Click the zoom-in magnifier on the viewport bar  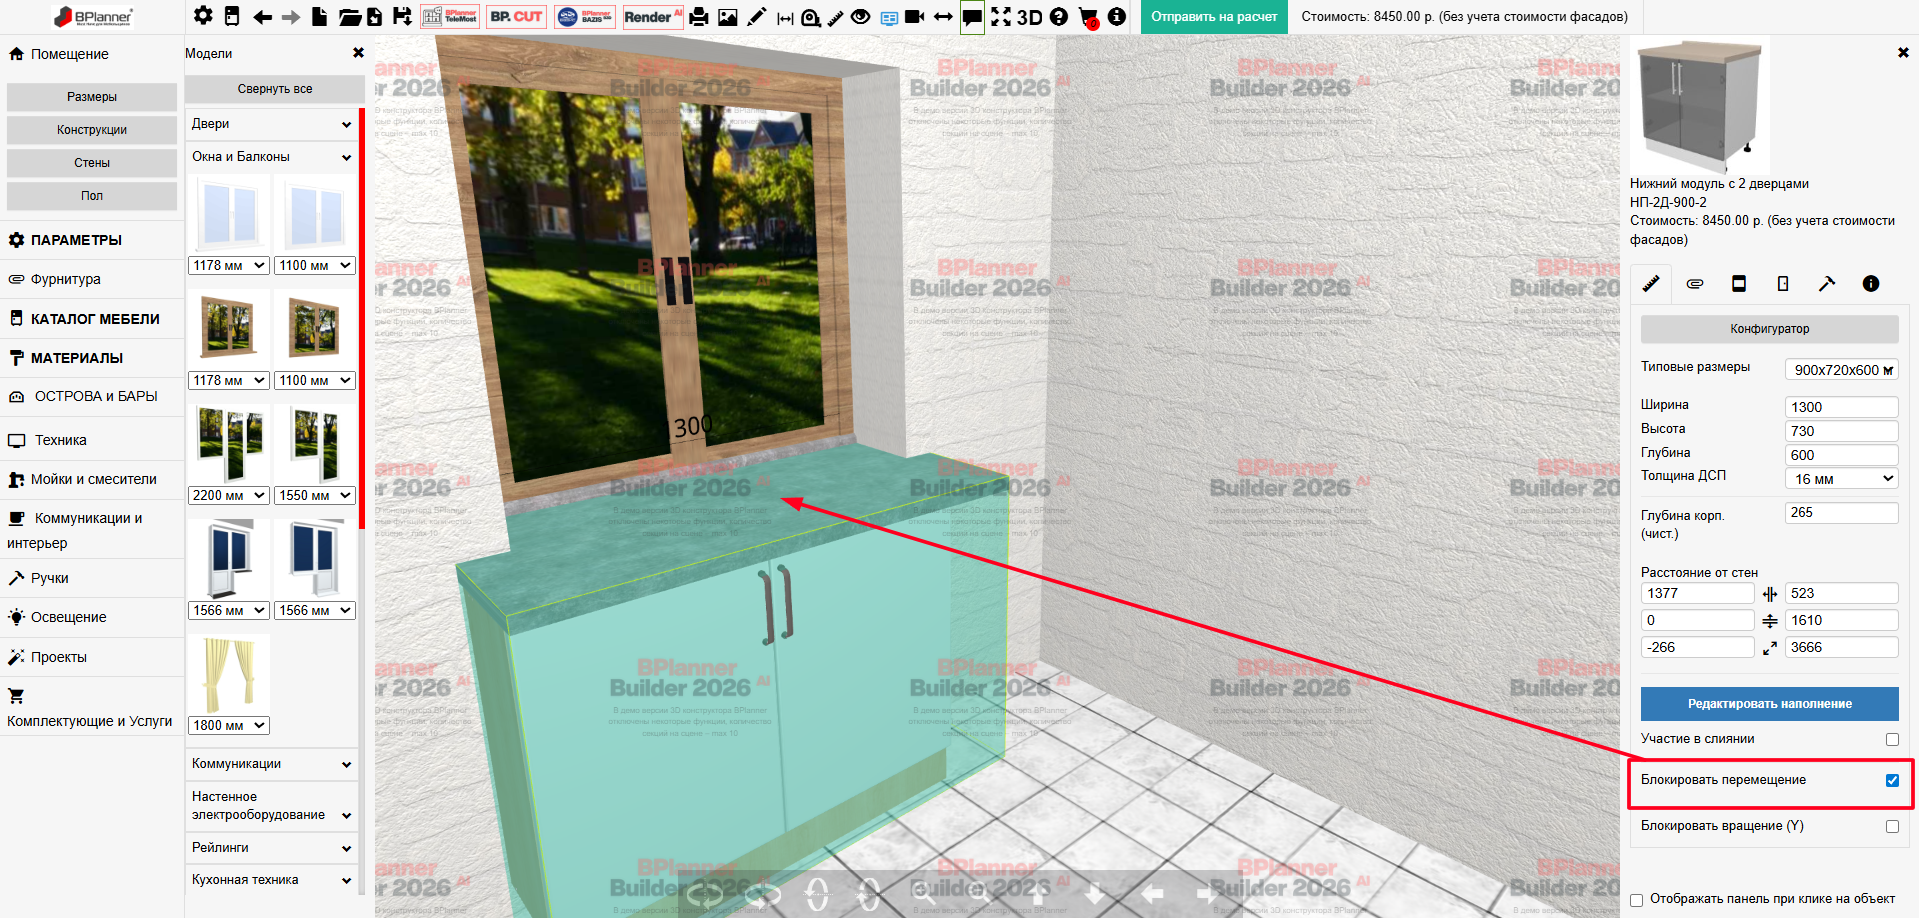(x=924, y=893)
